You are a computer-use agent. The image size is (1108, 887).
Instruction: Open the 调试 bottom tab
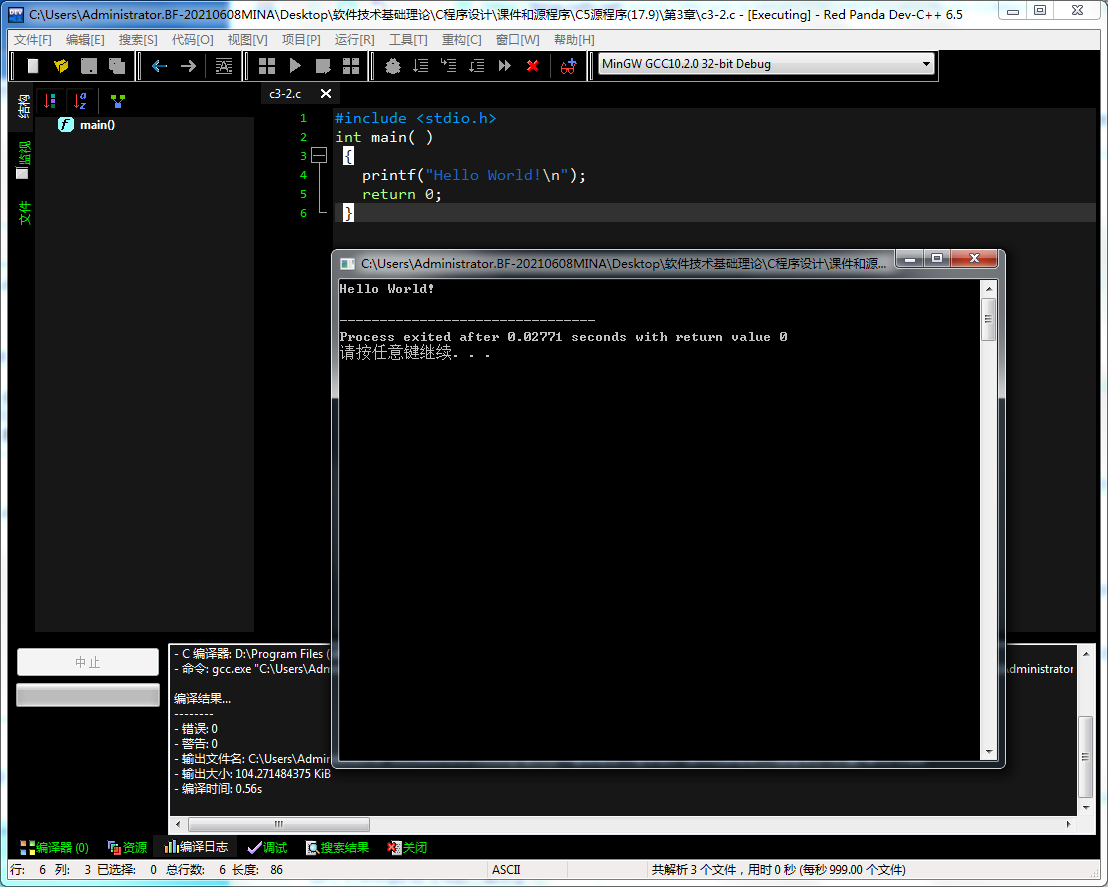tap(267, 847)
